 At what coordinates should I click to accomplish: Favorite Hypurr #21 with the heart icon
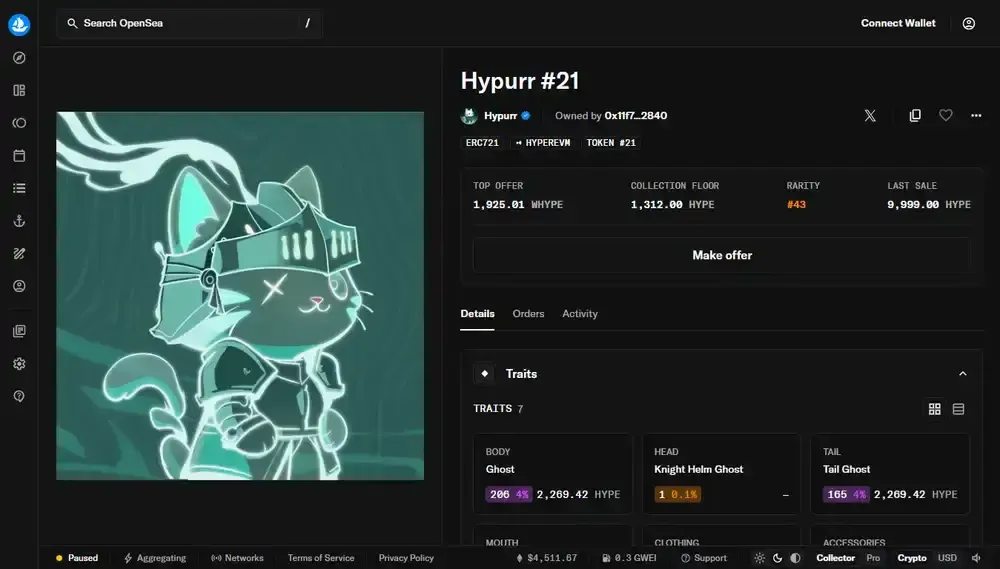[x=945, y=115]
